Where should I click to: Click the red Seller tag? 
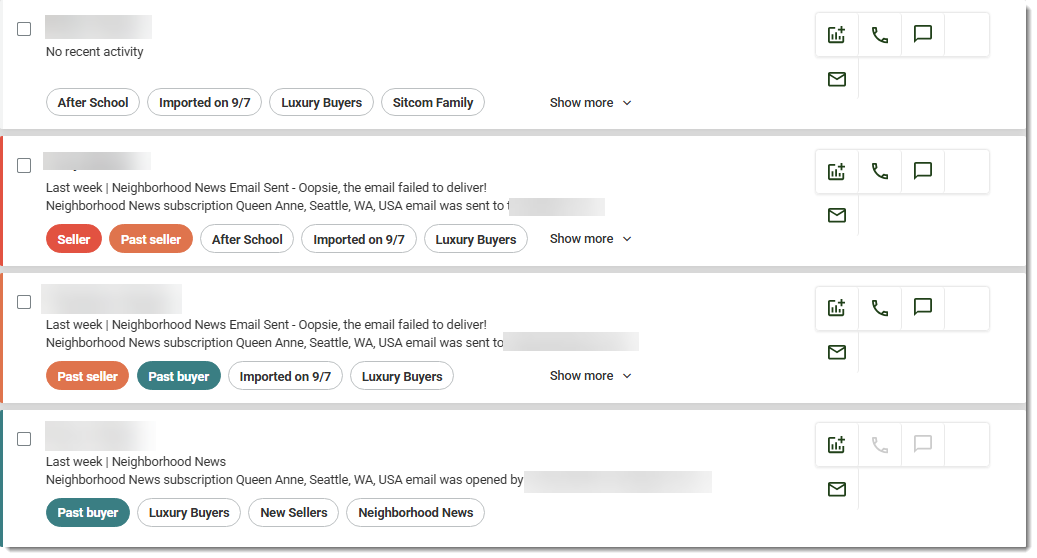73,239
